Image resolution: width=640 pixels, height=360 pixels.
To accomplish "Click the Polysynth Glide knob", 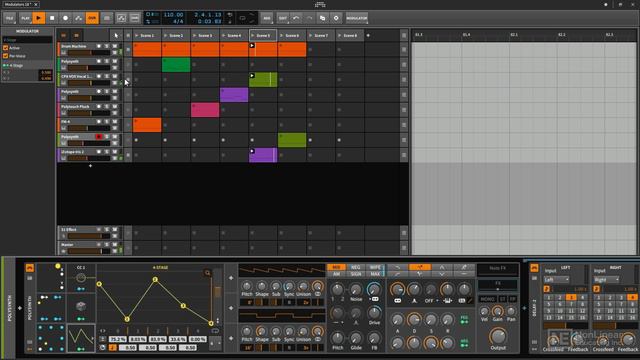I will [356, 338].
